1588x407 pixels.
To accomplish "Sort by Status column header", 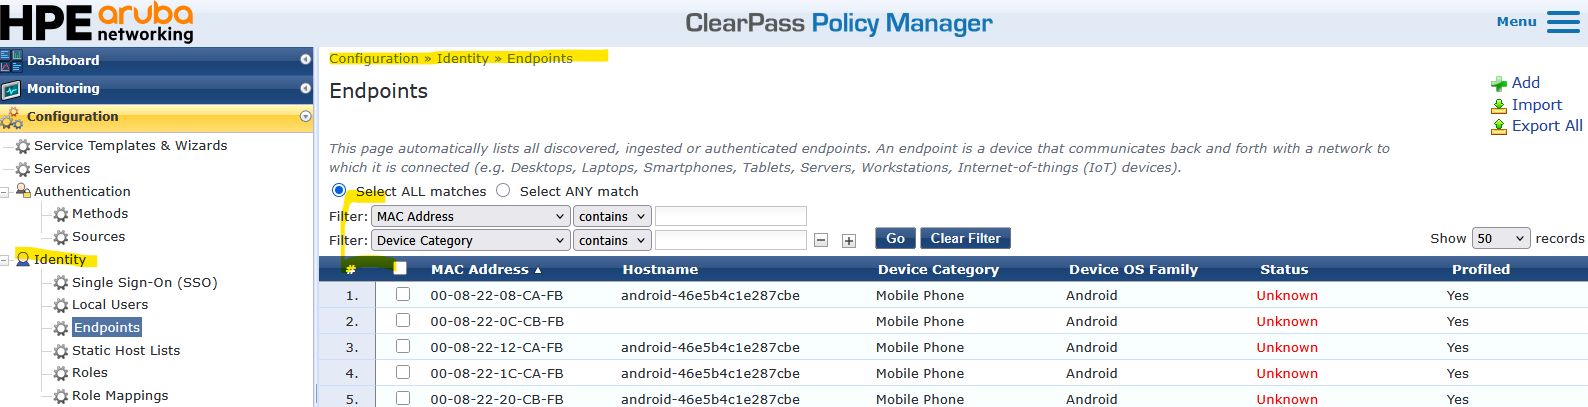I will coord(1284,269).
